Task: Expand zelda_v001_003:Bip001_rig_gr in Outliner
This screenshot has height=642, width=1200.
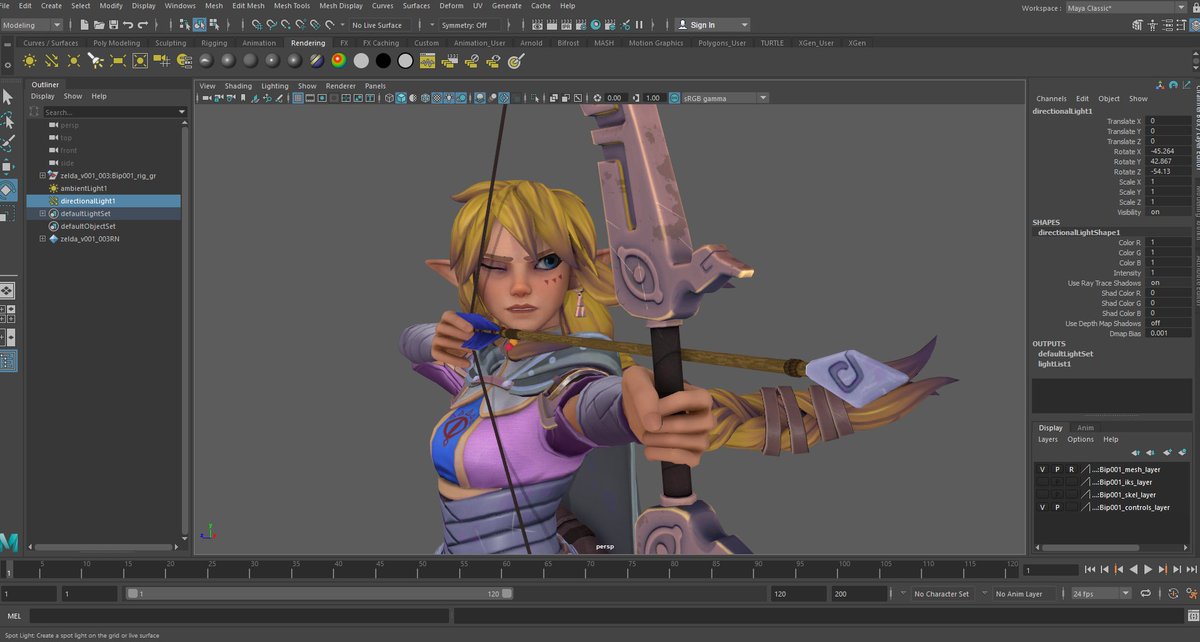Action: [42, 175]
